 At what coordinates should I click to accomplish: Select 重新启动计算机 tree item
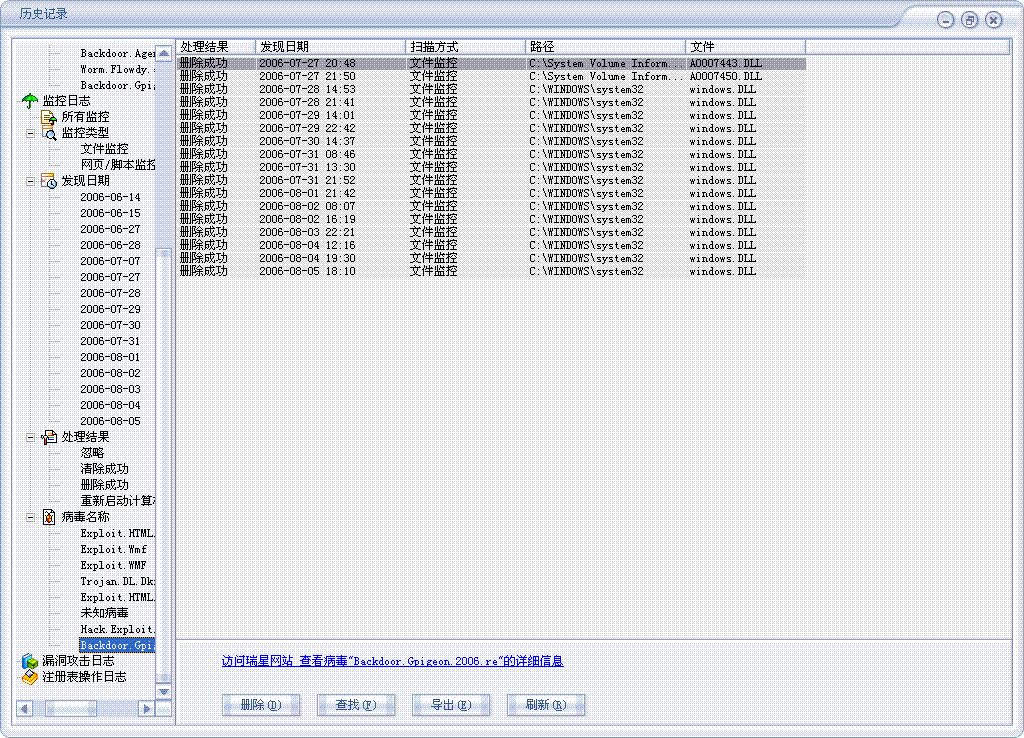tap(118, 501)
